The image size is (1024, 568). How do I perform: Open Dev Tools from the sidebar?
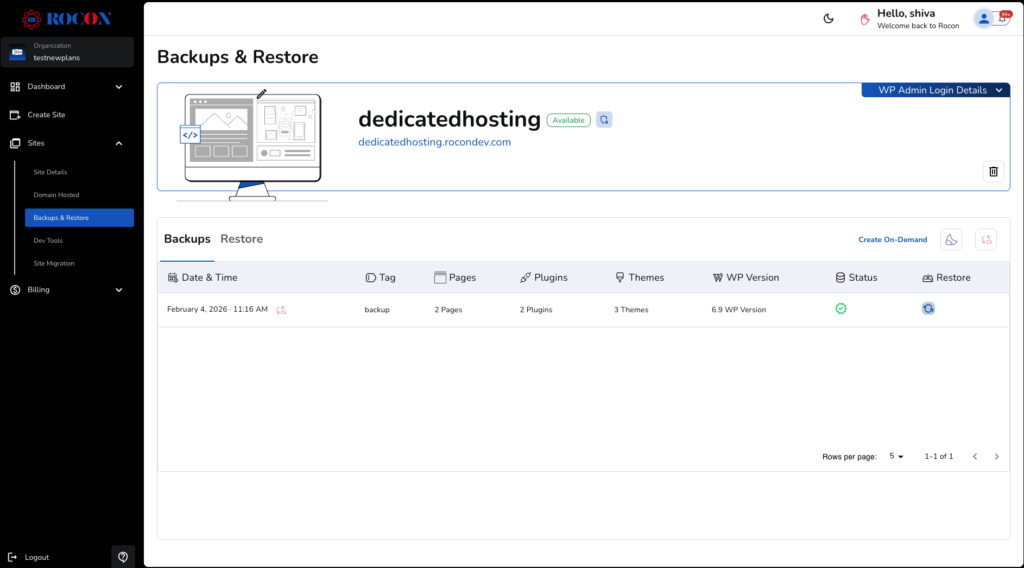click(x=48, y=240)
